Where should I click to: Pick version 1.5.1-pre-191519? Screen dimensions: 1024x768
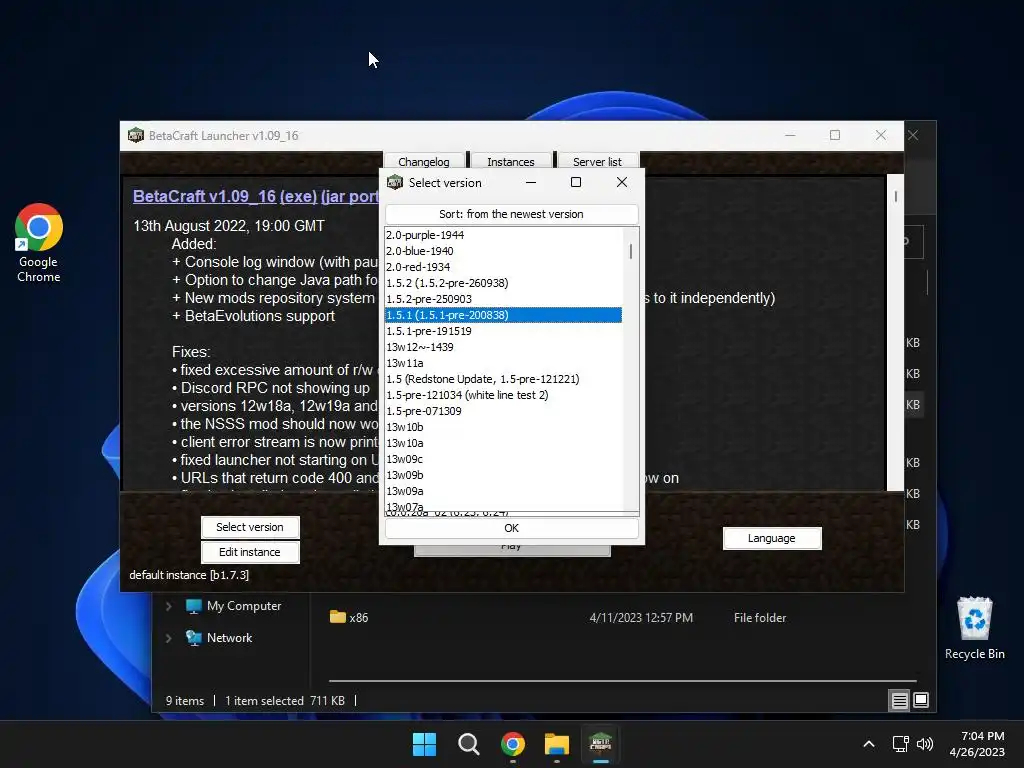[503, 331]
